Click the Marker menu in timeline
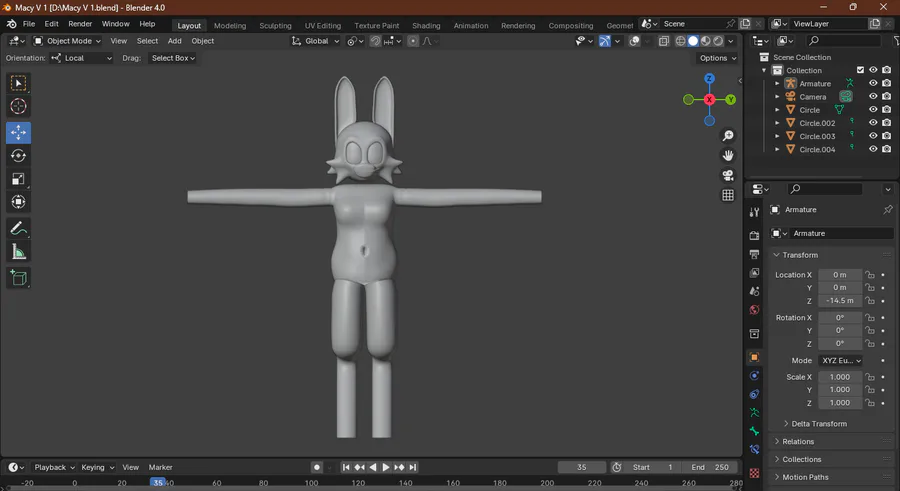Viewport: 900px width, 491px height. click(x=161, y=467)
